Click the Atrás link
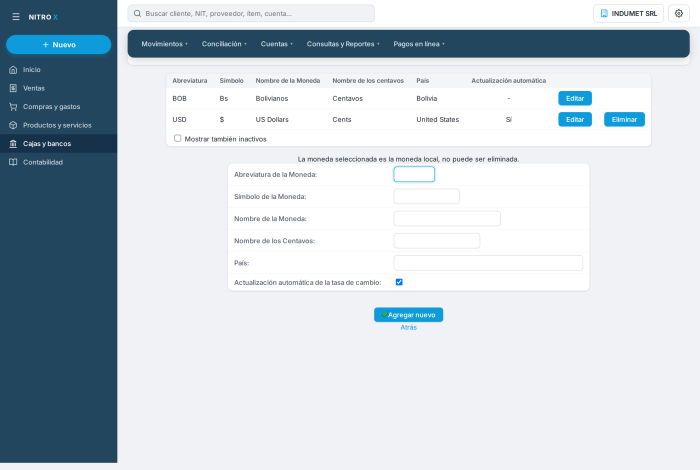Viewport: 700px width, 470px height. (408, 327)
